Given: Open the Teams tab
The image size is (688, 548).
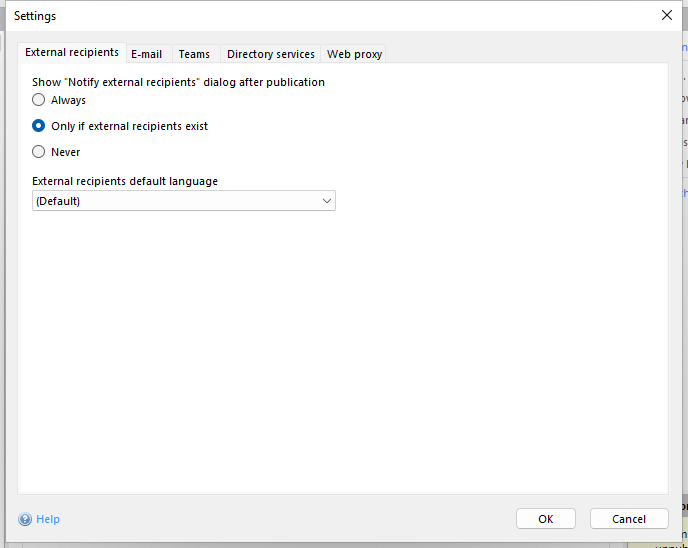Looking at the screenshot, I should tap(194, 54).
